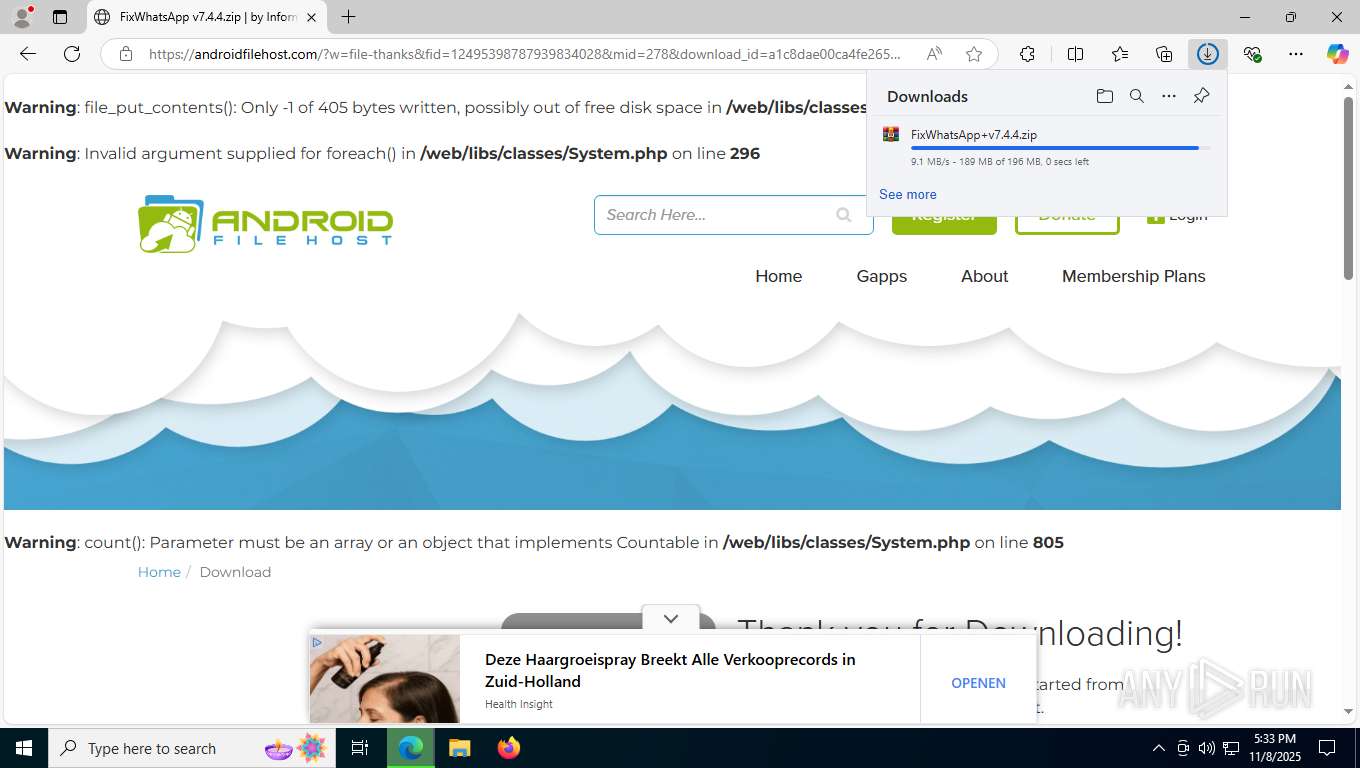
Task: Open Read aloud in address bar
Action: (934, 54)
